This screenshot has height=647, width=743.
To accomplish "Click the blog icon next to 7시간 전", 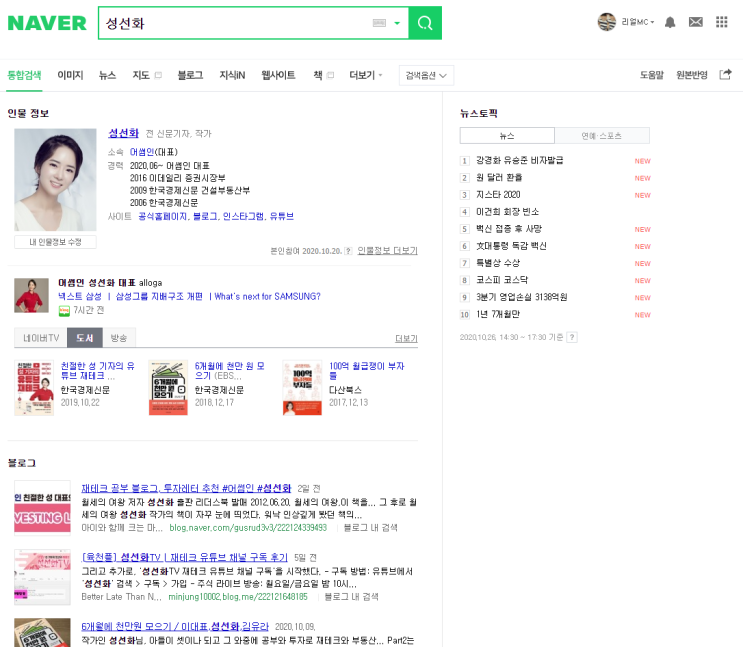I will [64, 310].
